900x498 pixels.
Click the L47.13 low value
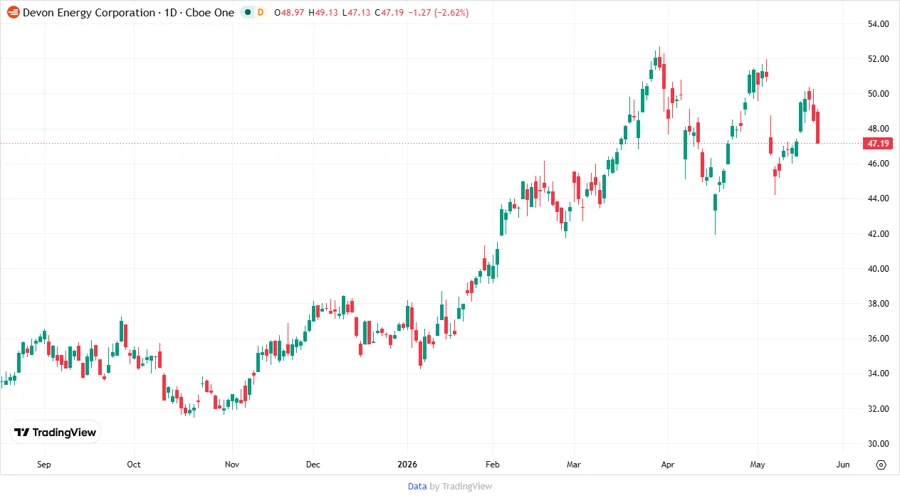pyautogui.click(x=356, y=12)
